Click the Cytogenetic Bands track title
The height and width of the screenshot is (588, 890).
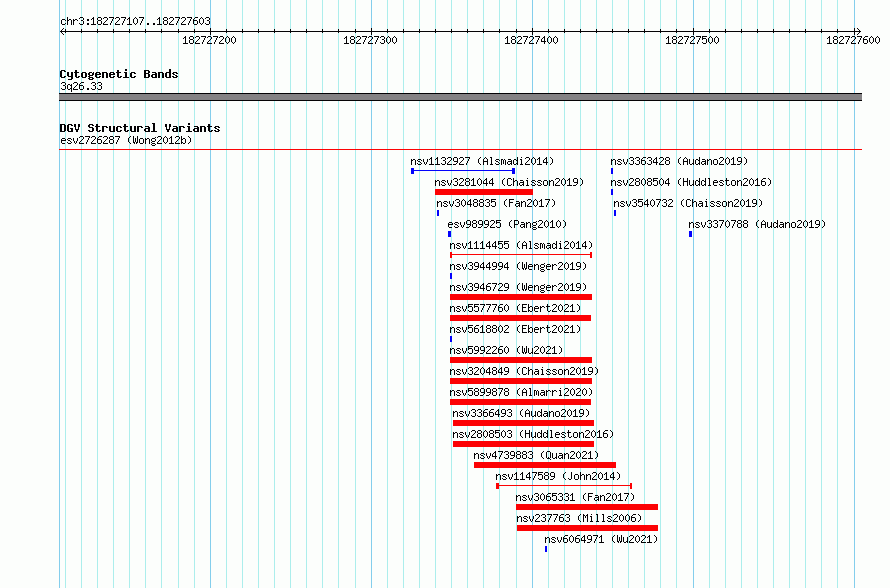pyautogui.click(x=119, y=74)
